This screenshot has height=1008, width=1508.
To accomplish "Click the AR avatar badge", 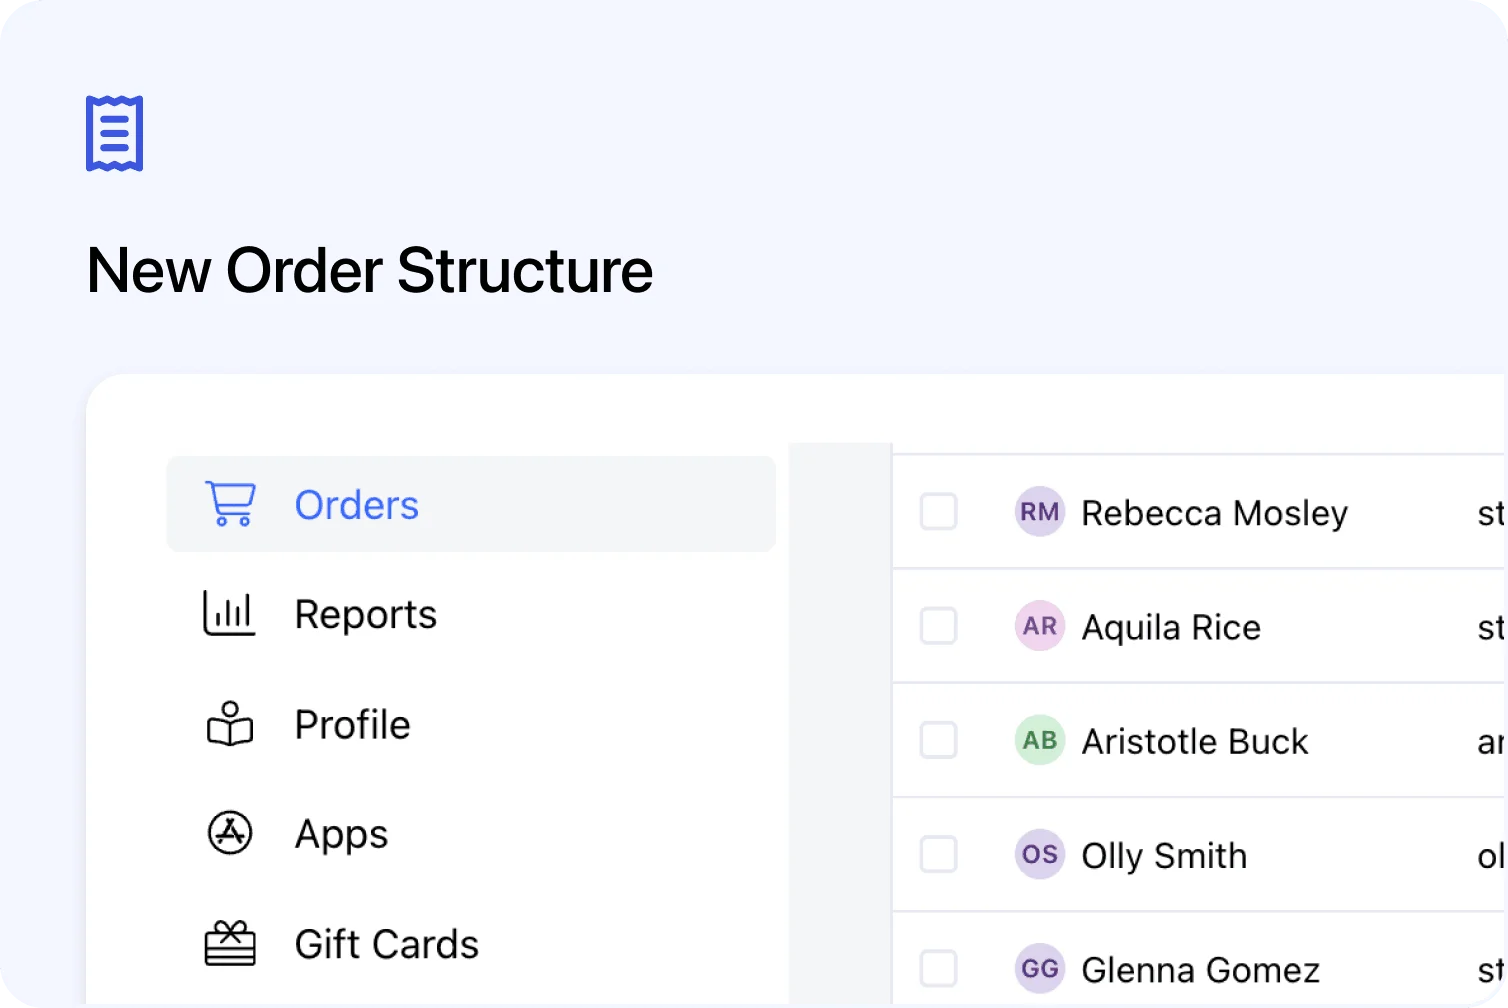I will click(x=1040, y=626).
